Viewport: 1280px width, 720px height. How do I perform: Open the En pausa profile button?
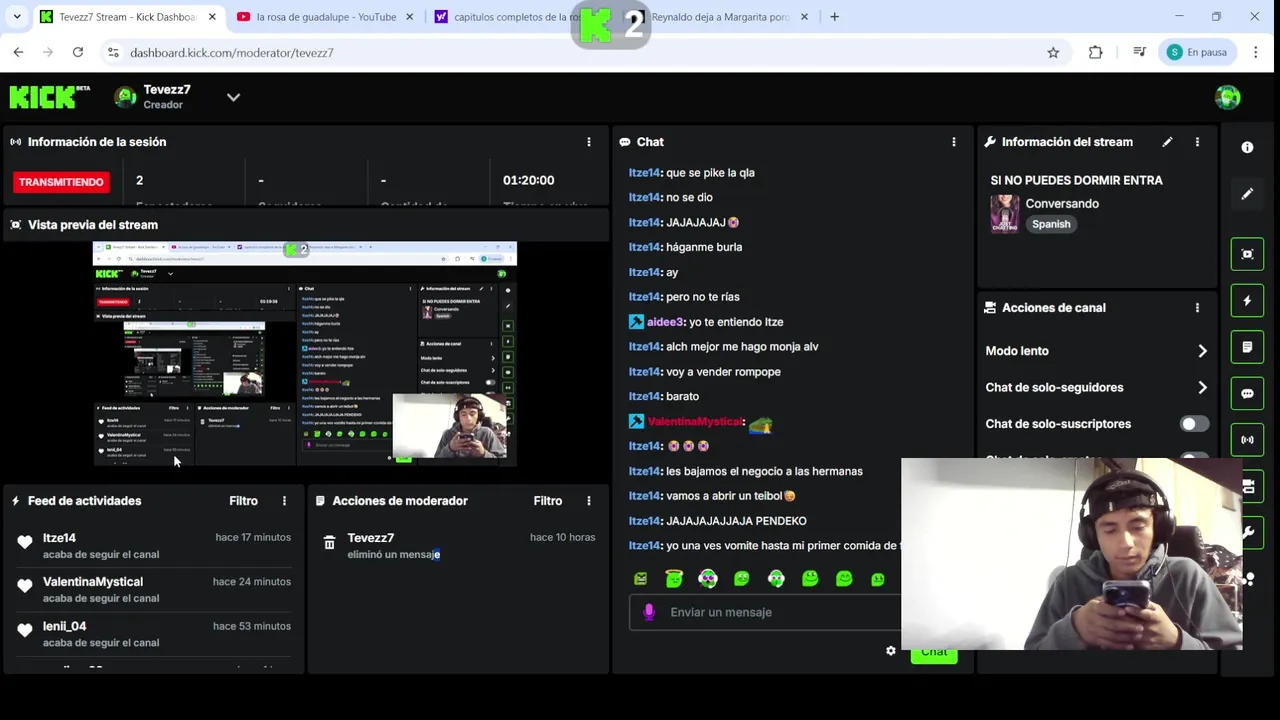[x=1197, y=52]
